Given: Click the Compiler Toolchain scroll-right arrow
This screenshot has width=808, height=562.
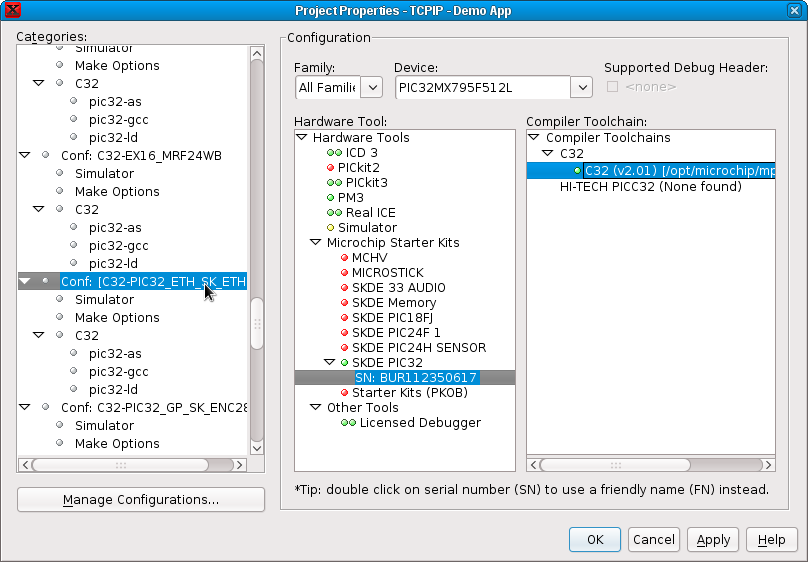Looking at the screenshot, I should tap(768, 465).
